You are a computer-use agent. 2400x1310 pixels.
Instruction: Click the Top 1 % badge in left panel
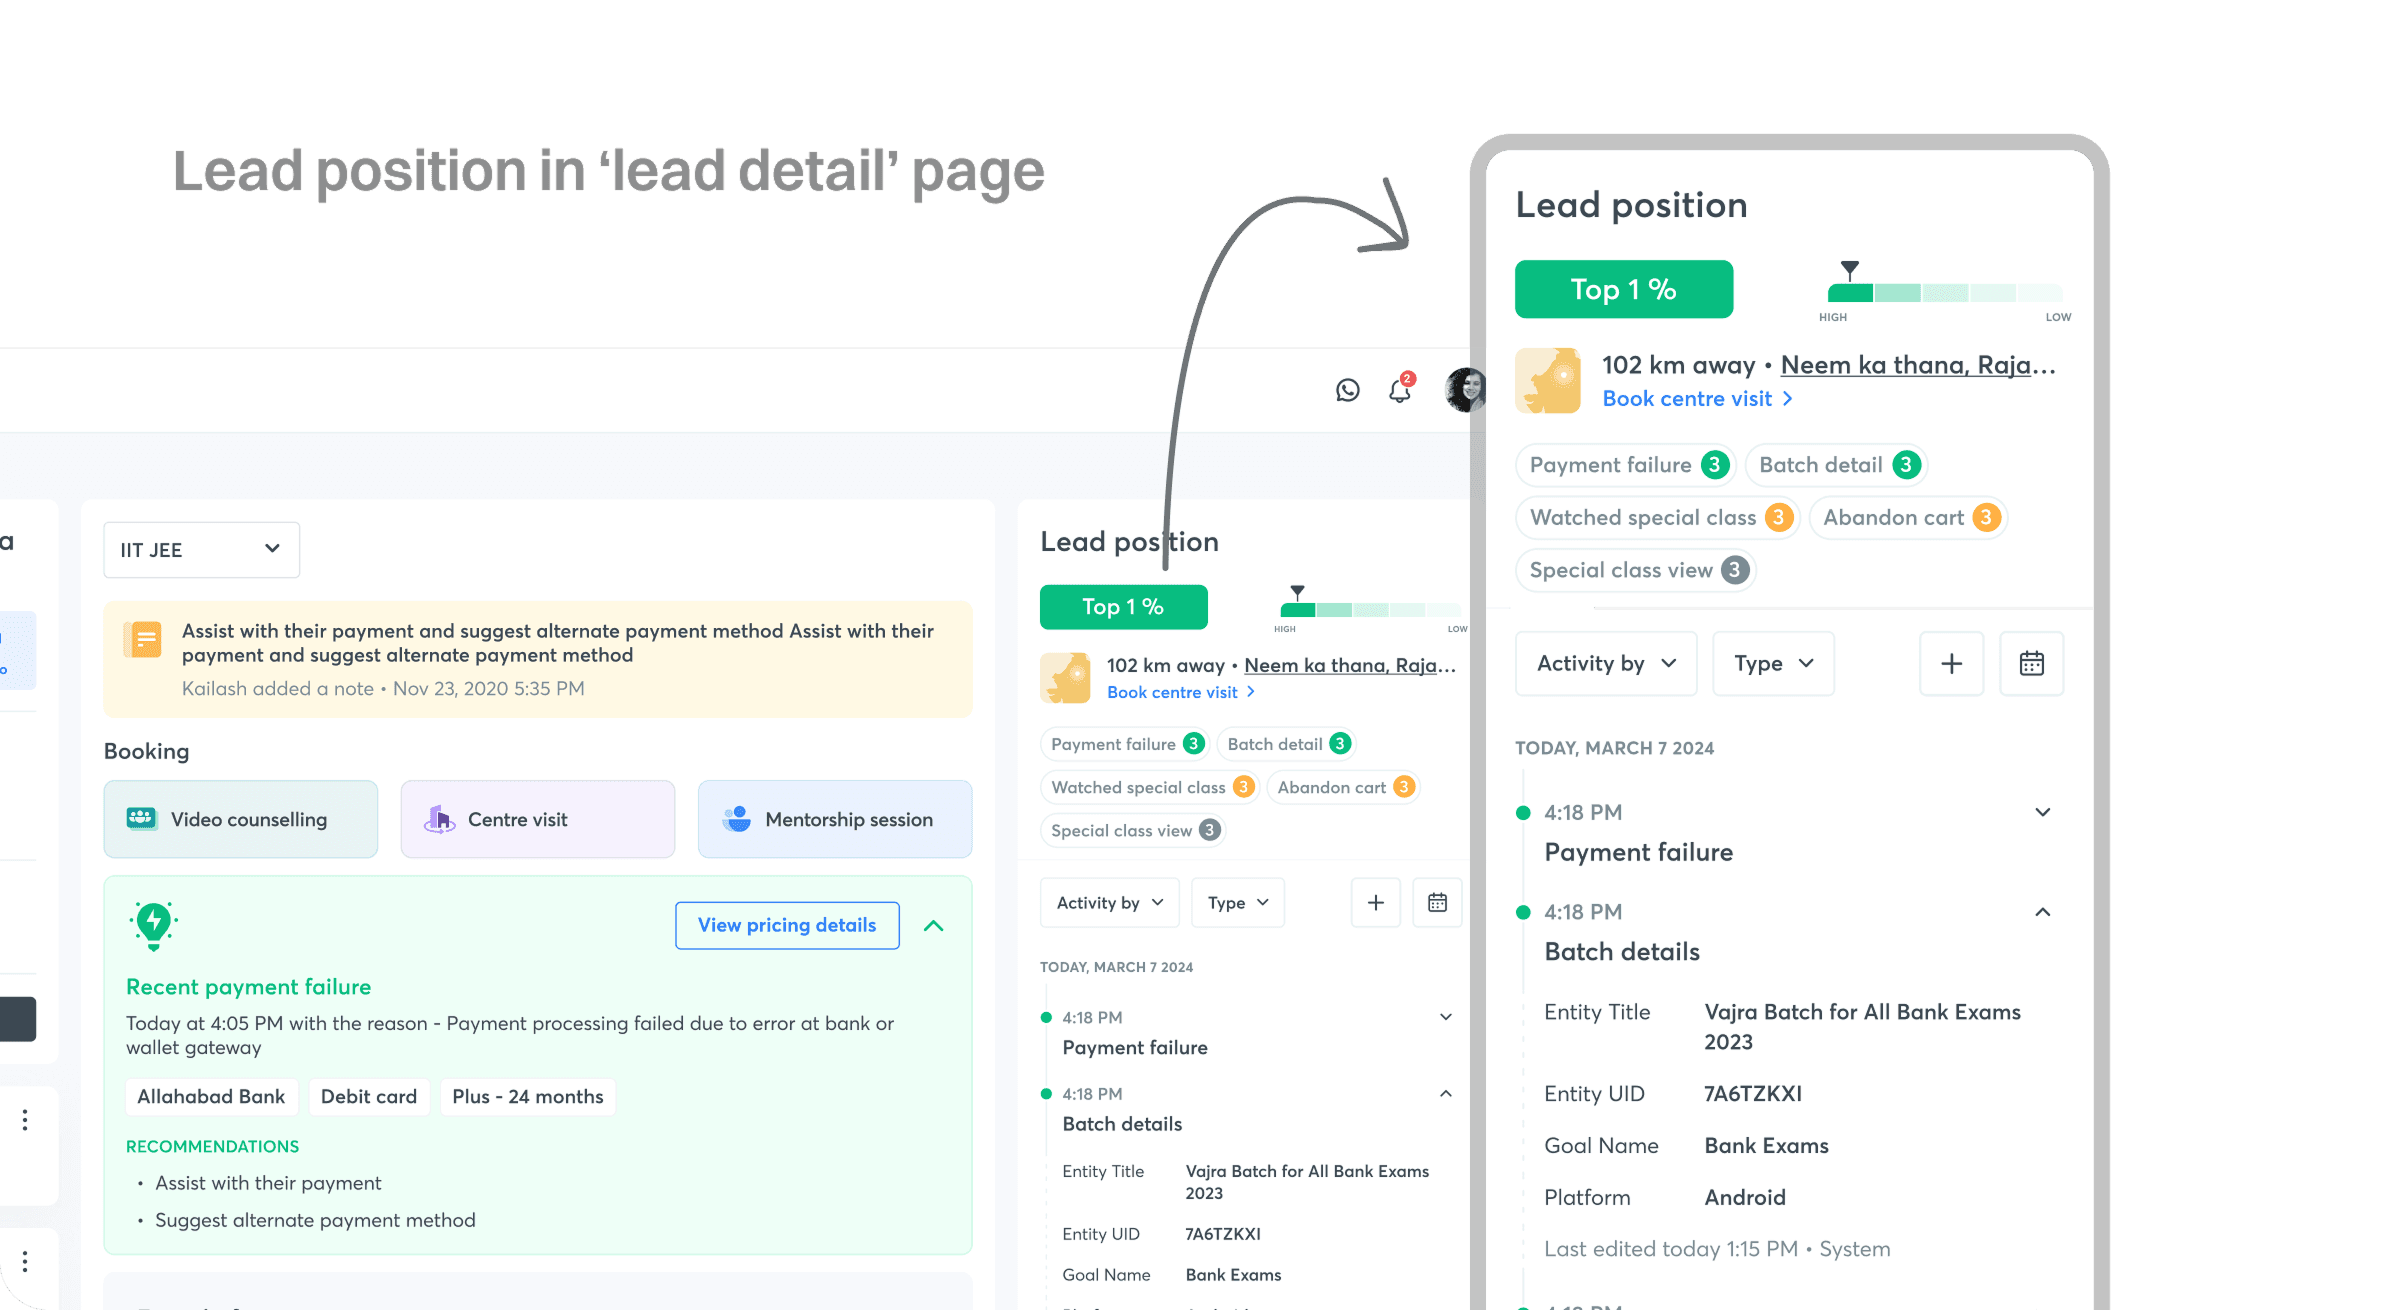(x=1123, y=607)
